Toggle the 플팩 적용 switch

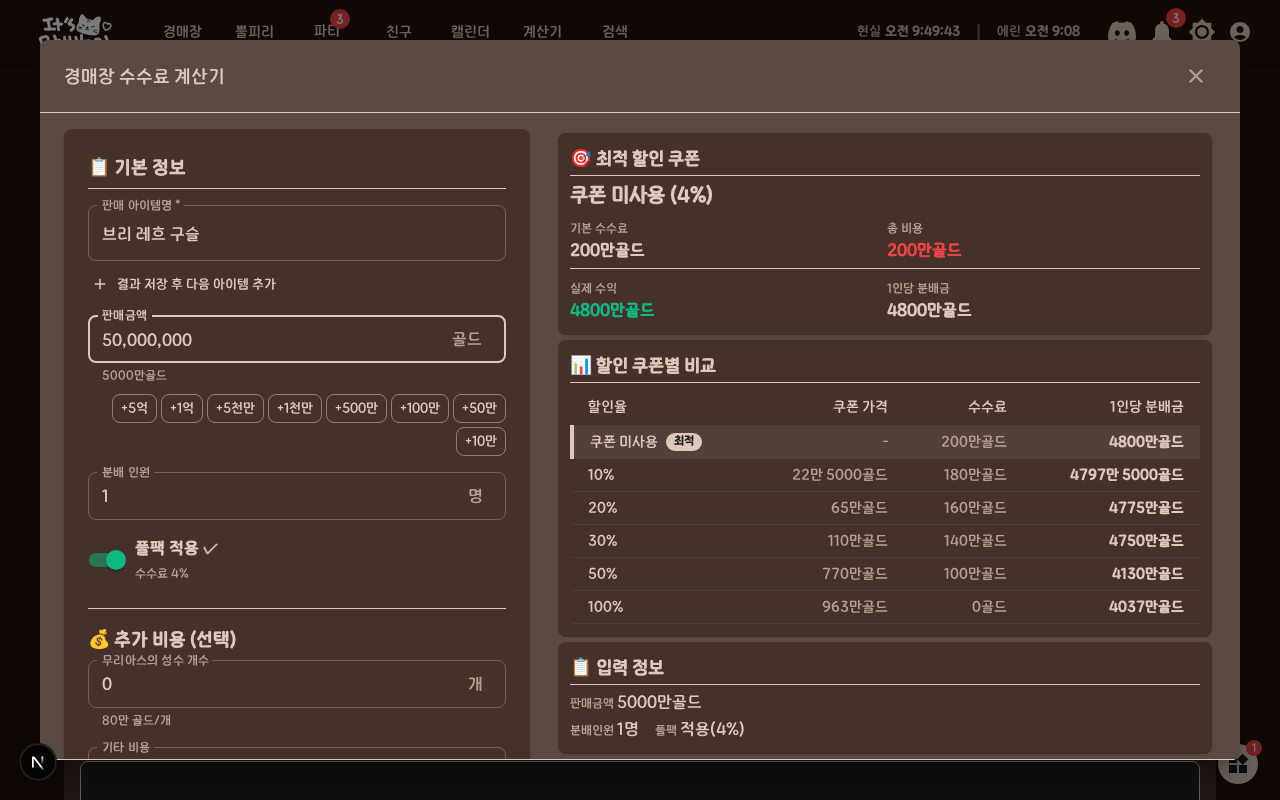[107, 560]
